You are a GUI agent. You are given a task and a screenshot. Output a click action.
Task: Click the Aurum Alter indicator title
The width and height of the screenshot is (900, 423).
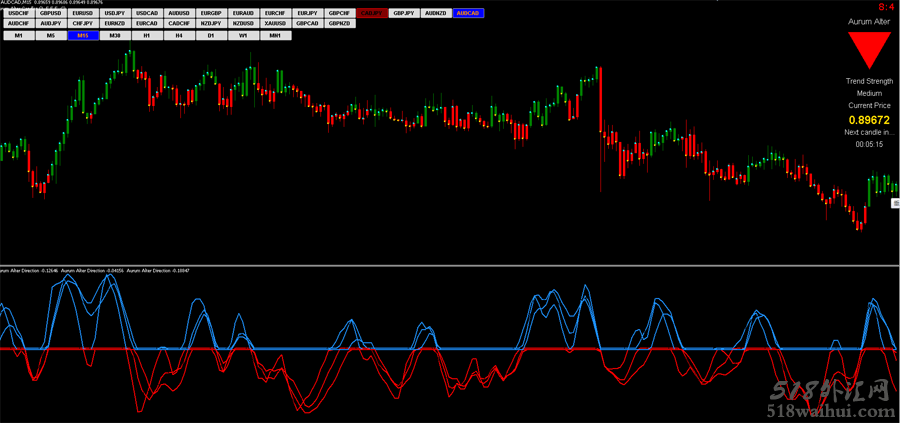click(x=868, y=19)
